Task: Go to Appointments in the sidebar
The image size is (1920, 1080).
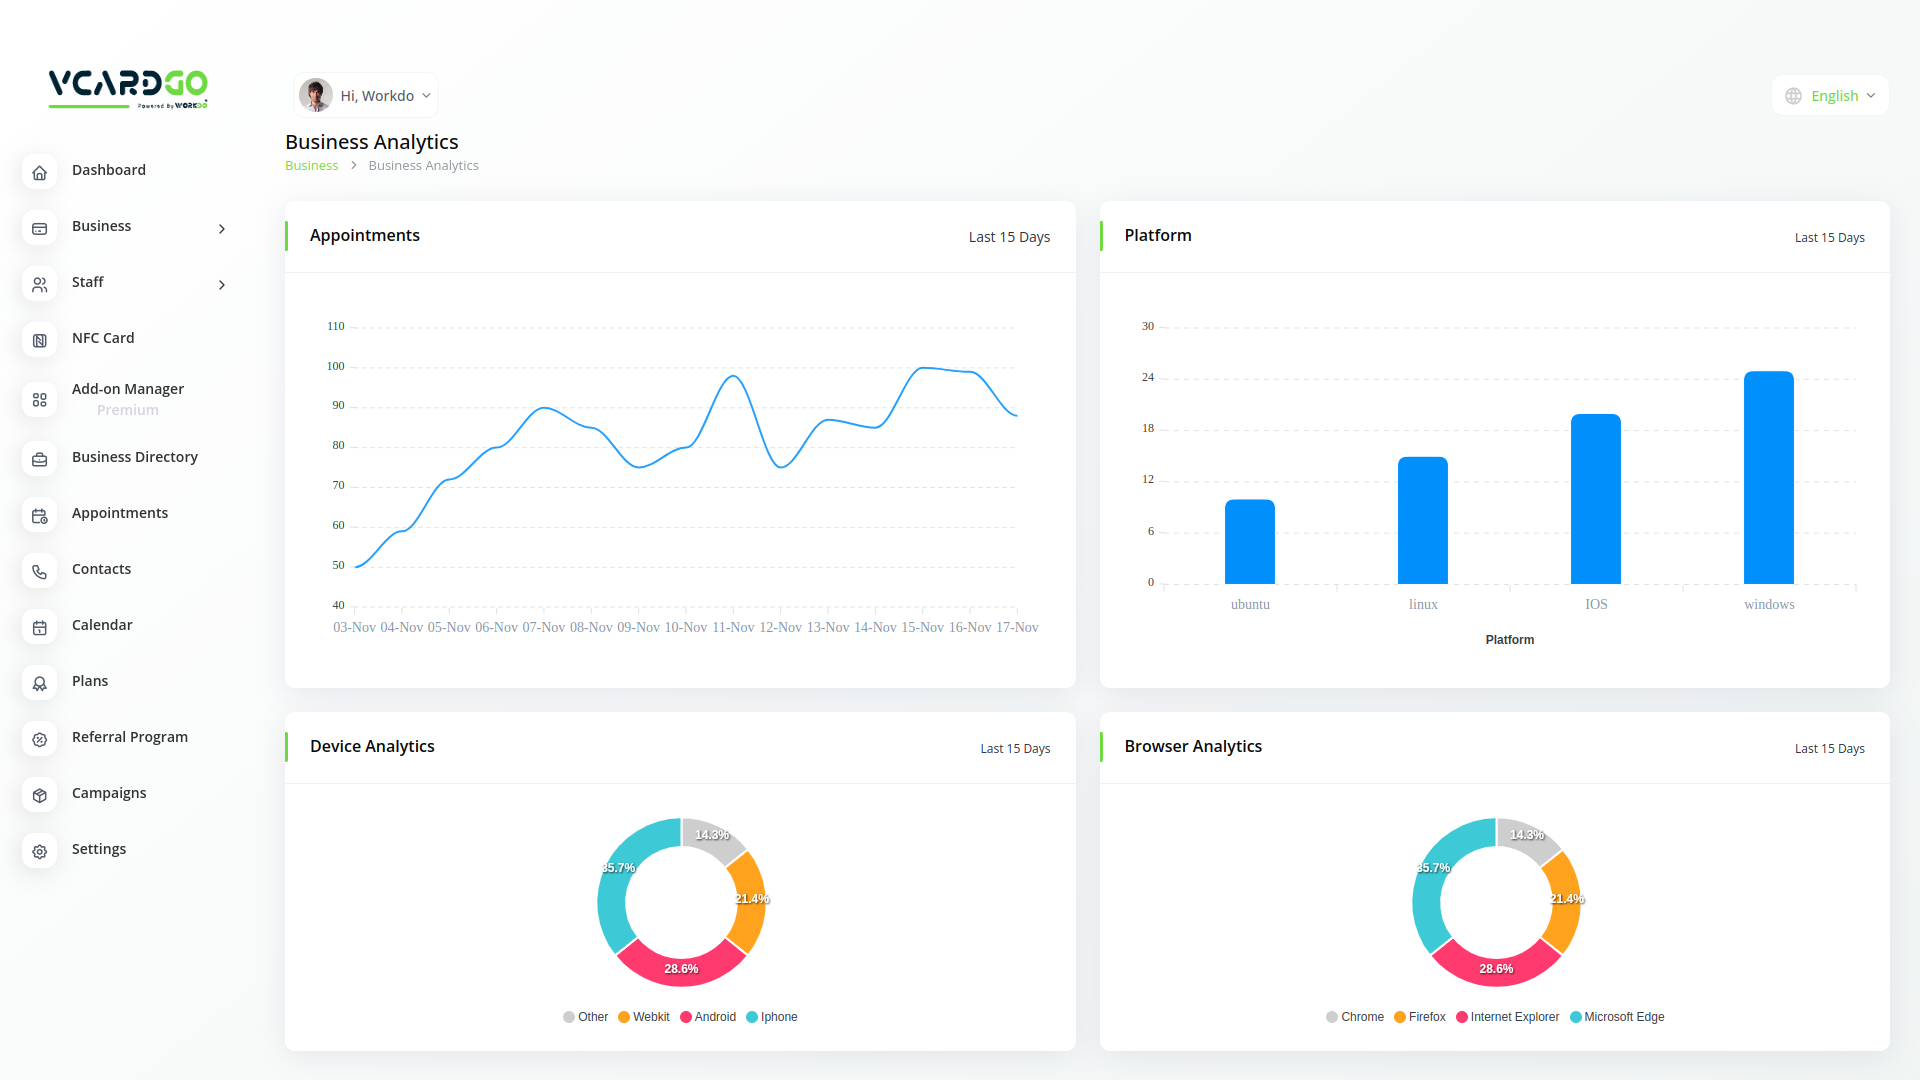Action: [120, 513]
